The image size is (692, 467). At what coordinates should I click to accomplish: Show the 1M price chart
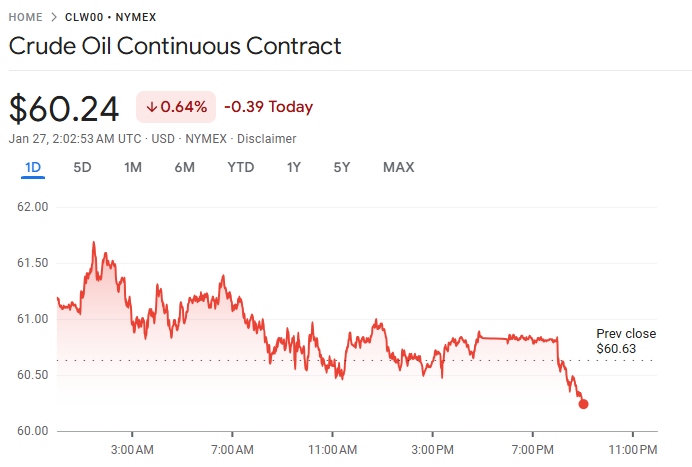pyautogui.click(x=133, y=167)
